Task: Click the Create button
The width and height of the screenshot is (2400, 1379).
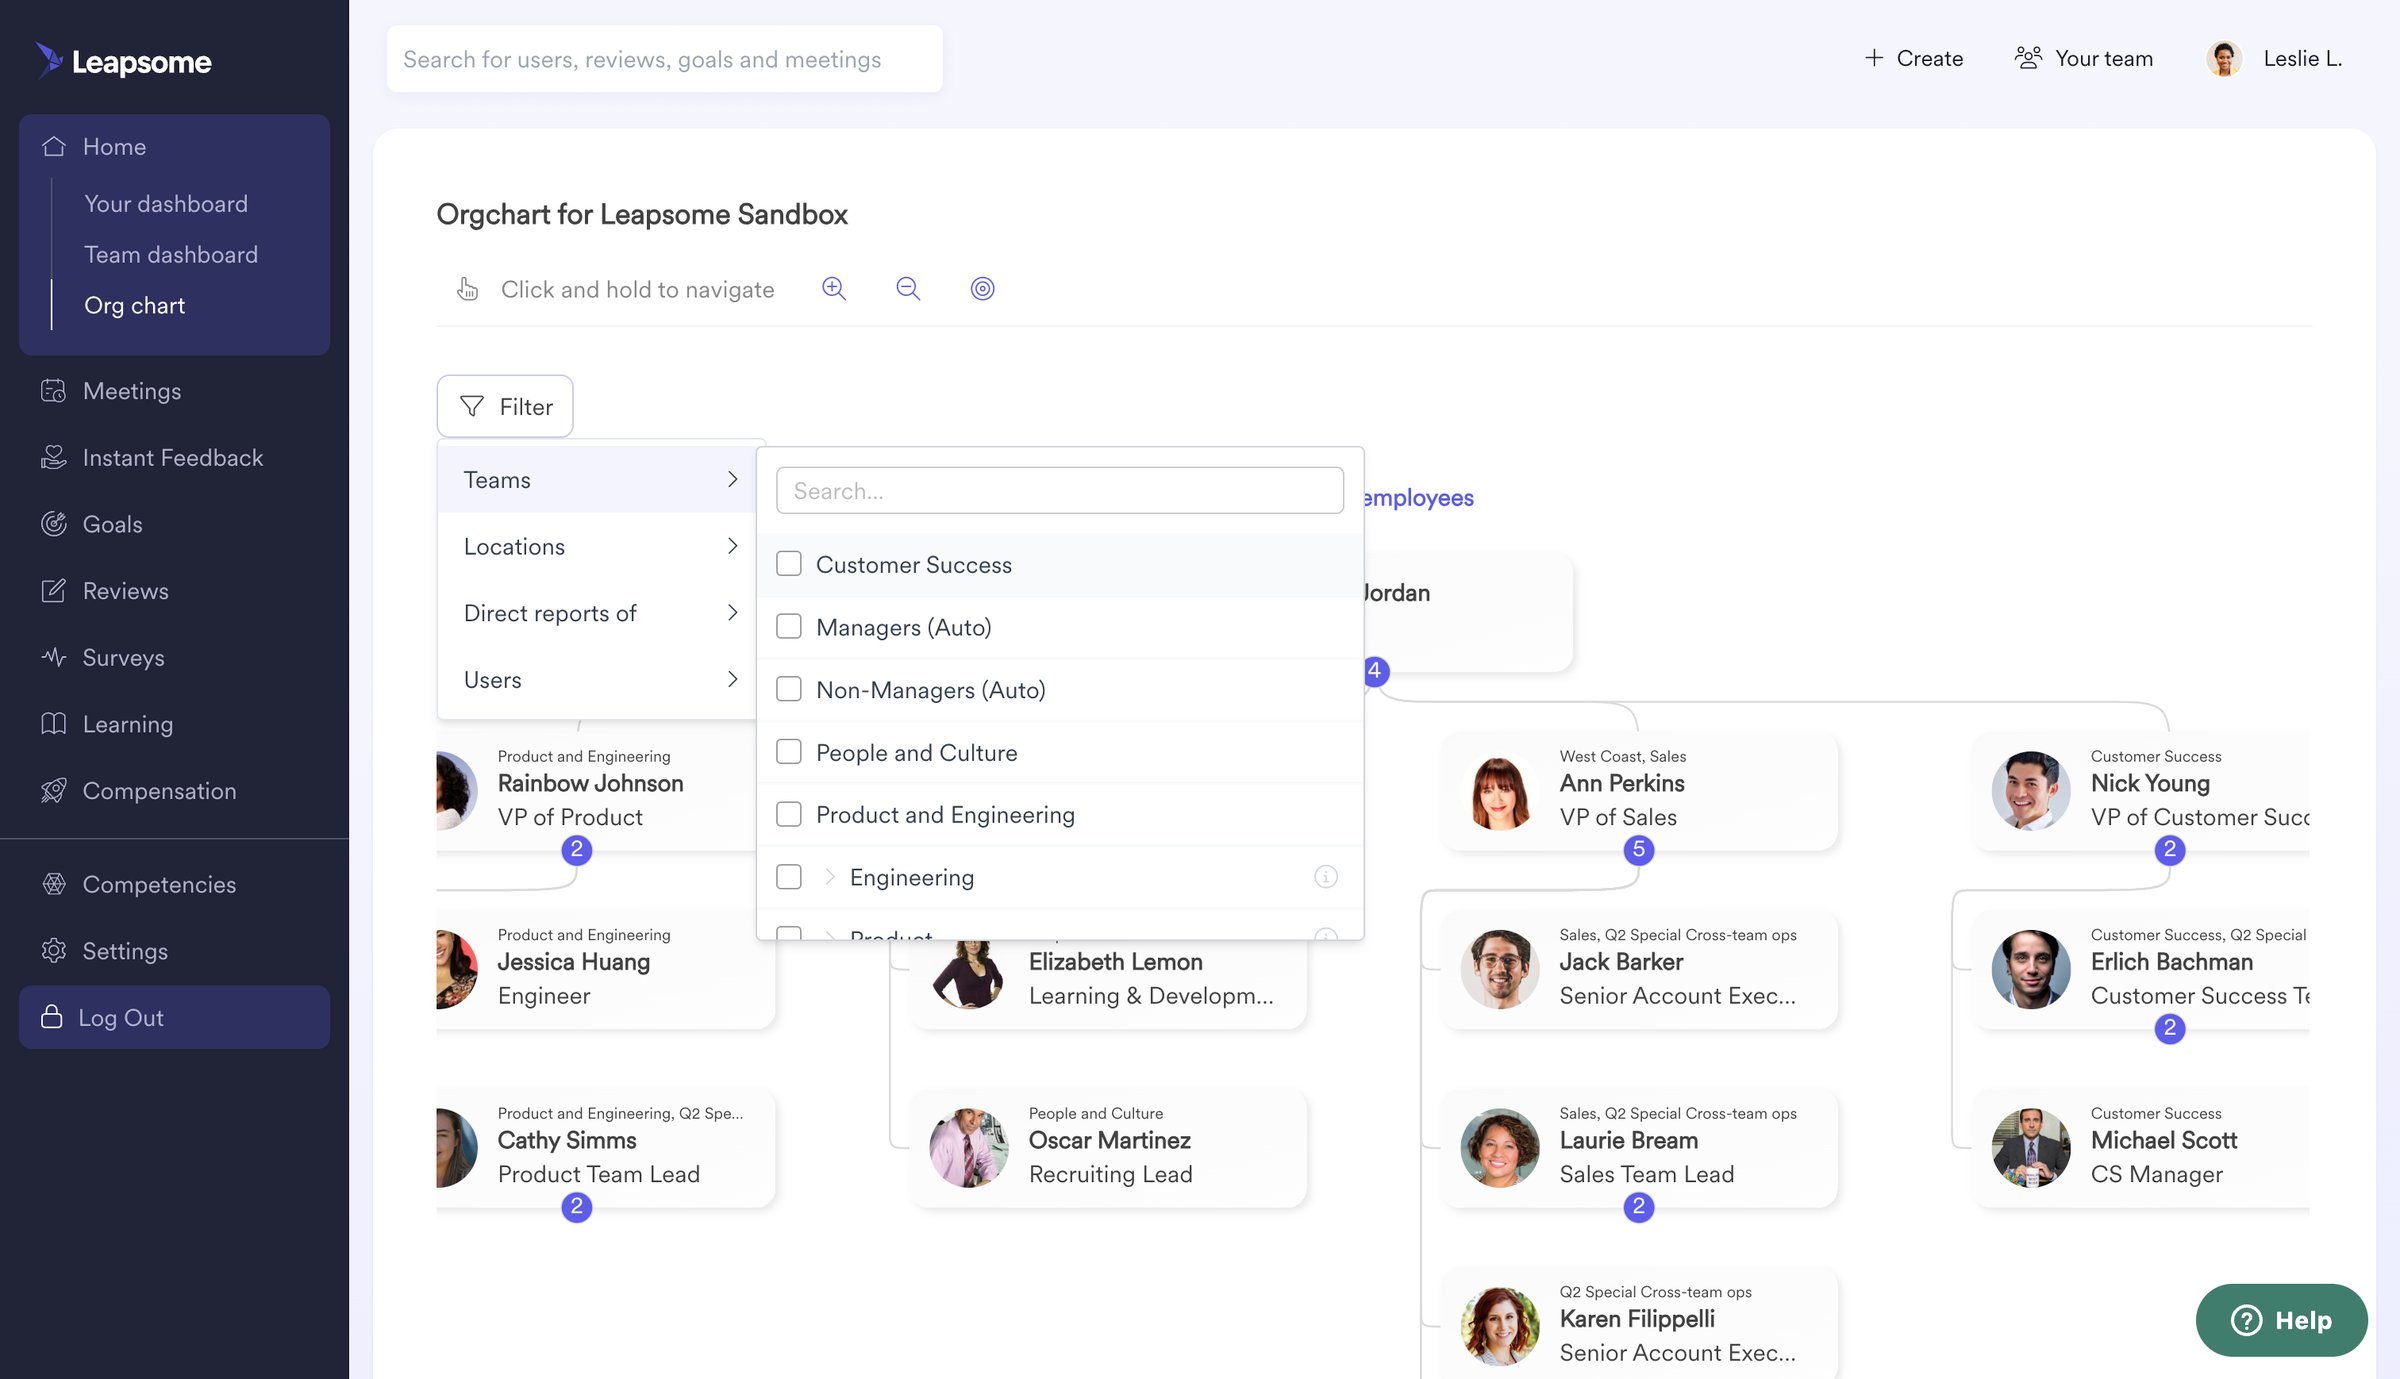Action: 1914,58
